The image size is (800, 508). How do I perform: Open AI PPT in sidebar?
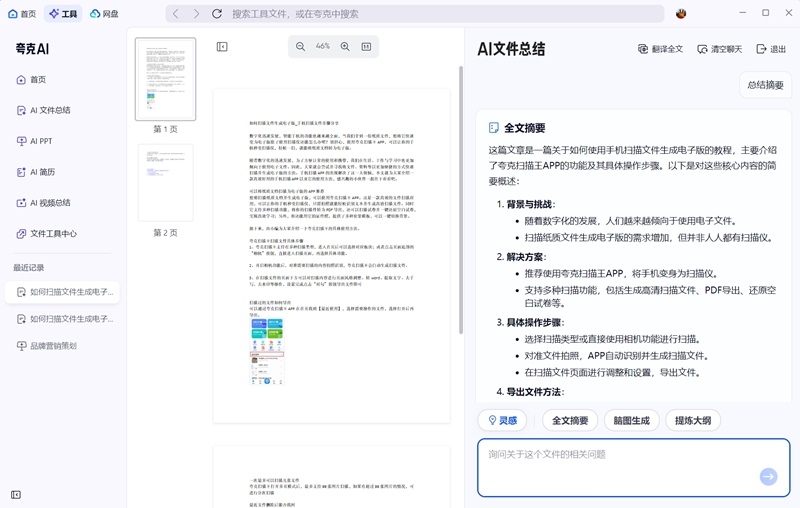(x=35, y=141)
